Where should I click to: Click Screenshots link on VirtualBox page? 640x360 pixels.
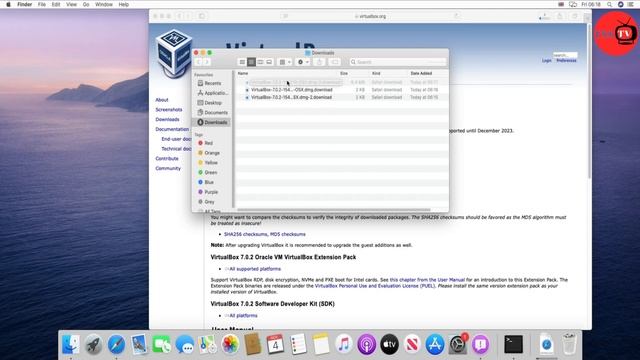pyautogui.click(x=169, y=110)
